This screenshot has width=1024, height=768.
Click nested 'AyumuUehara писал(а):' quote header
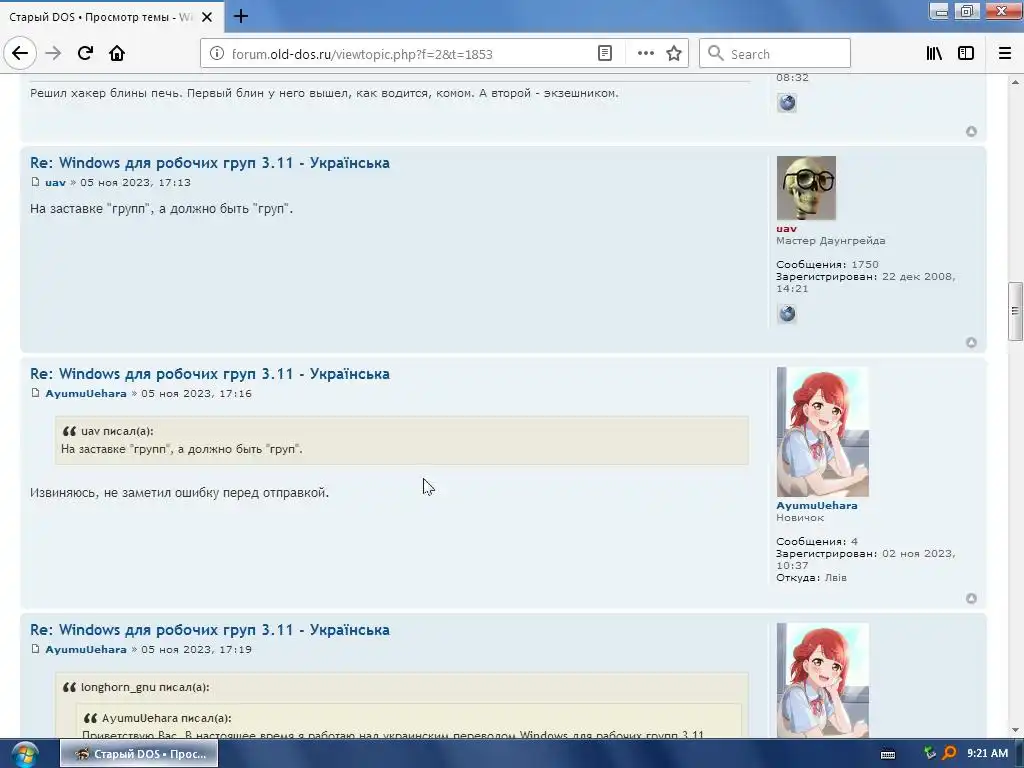167,718
